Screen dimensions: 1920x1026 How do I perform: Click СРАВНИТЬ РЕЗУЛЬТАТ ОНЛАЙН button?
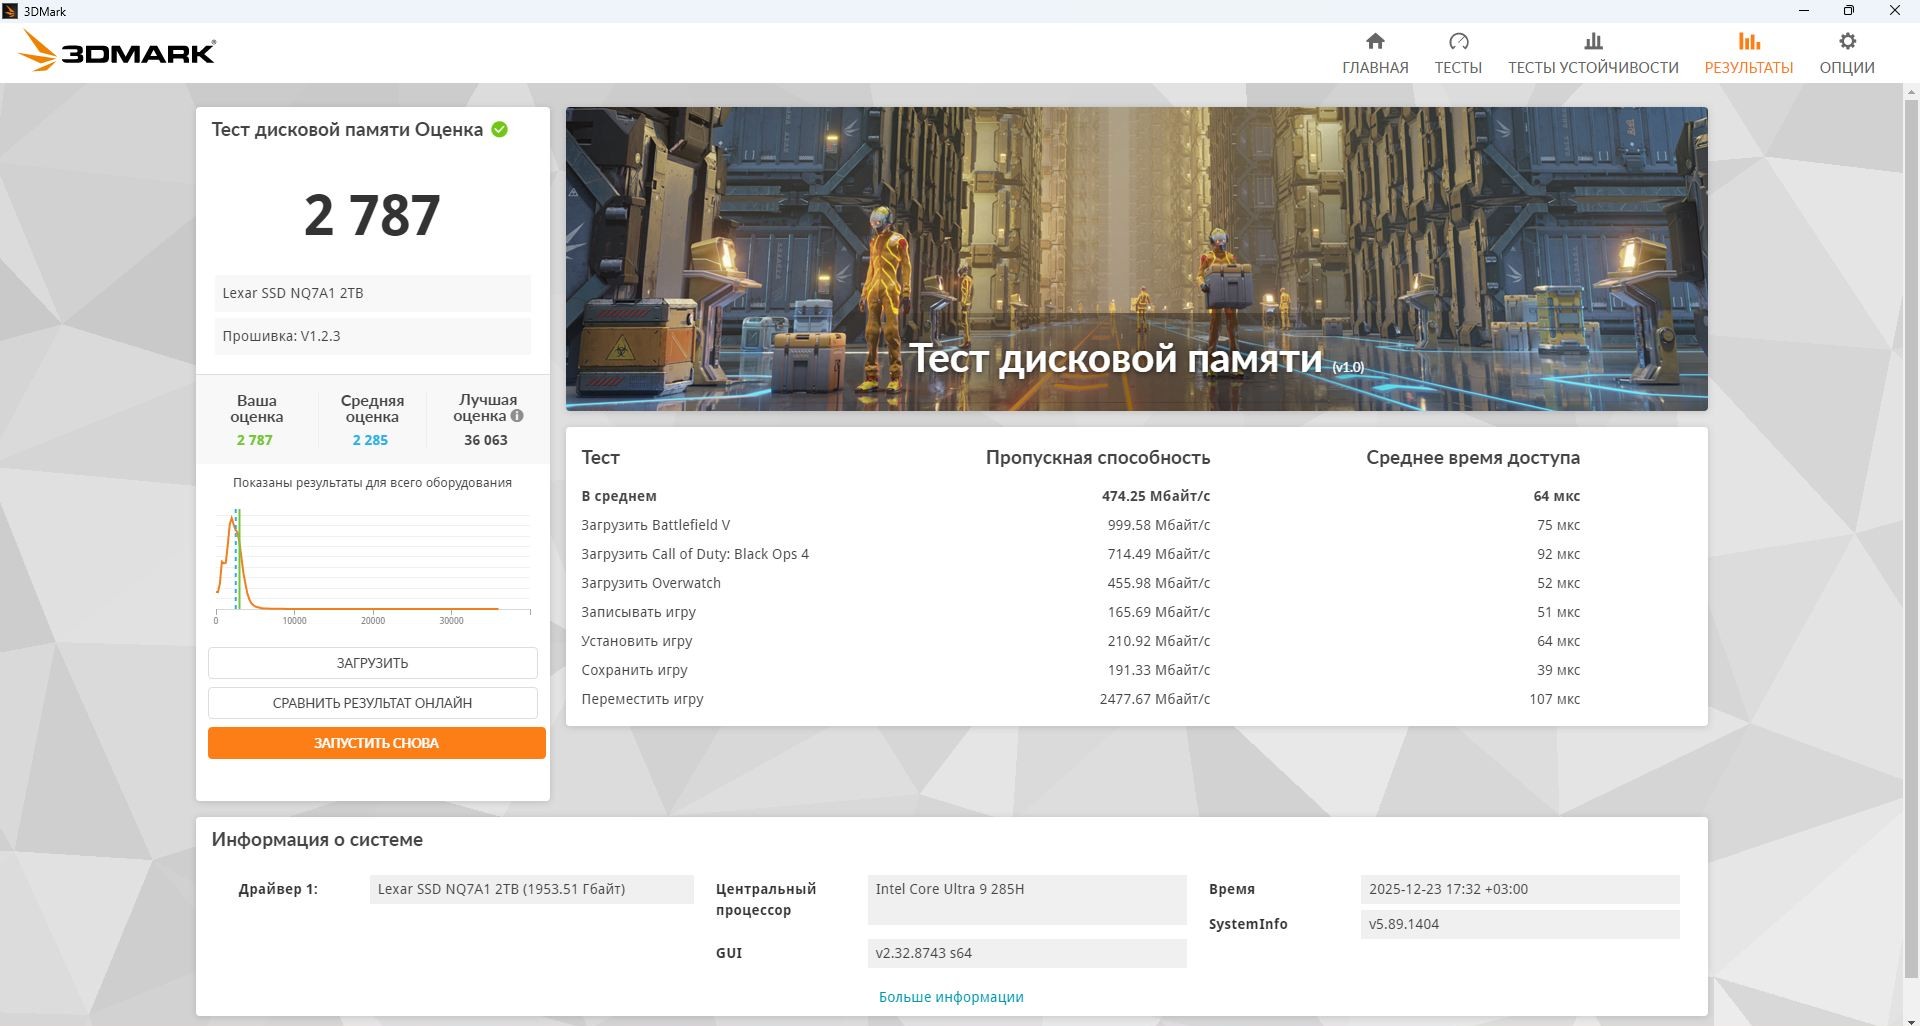click(x=372, y=703)
